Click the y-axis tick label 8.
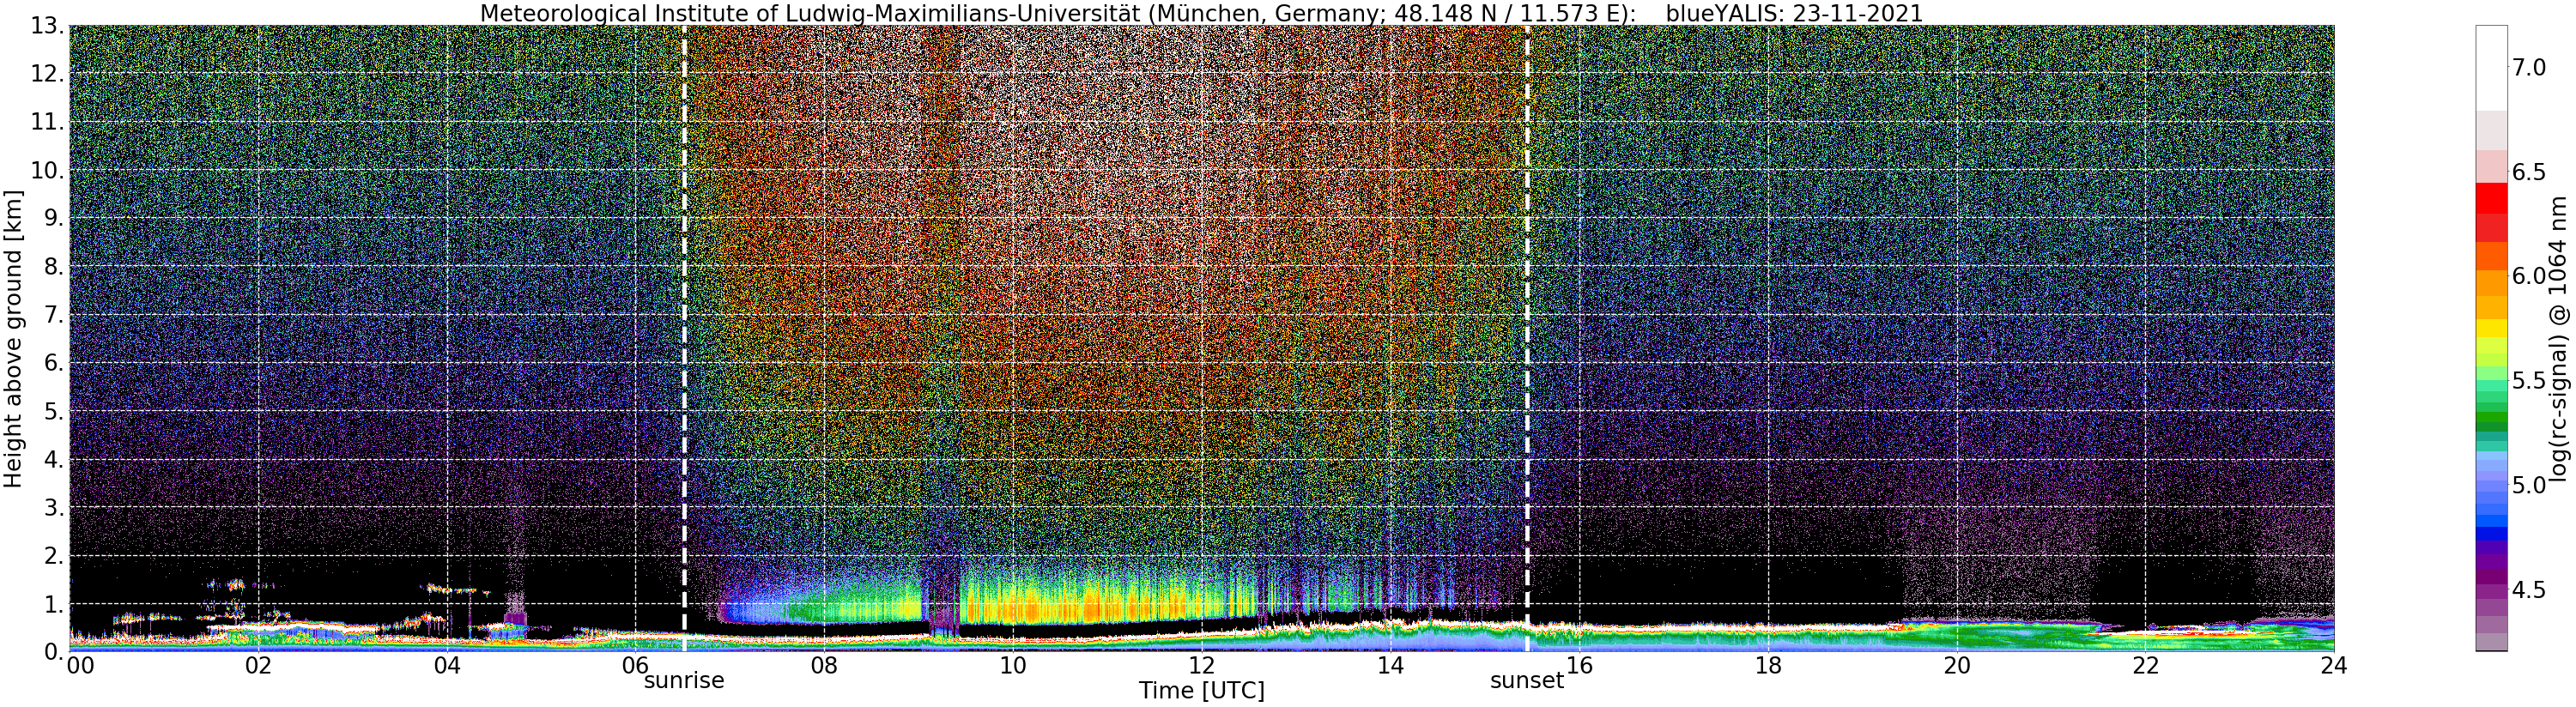Screen dimensions: 2576x707 pyautogui.click(x=52, y=267)
